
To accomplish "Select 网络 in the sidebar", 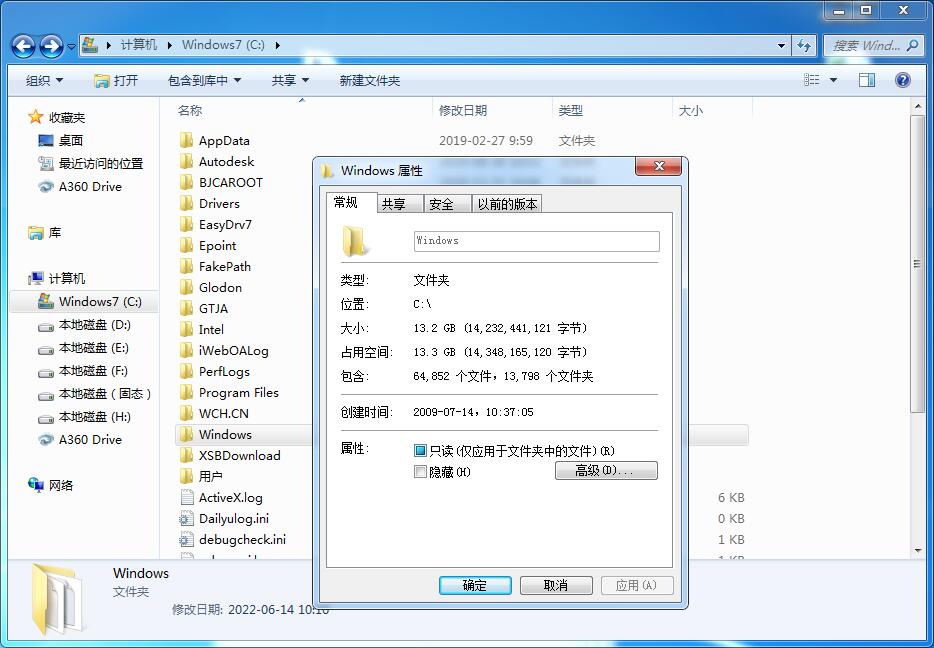I will [x=59, y=485].
